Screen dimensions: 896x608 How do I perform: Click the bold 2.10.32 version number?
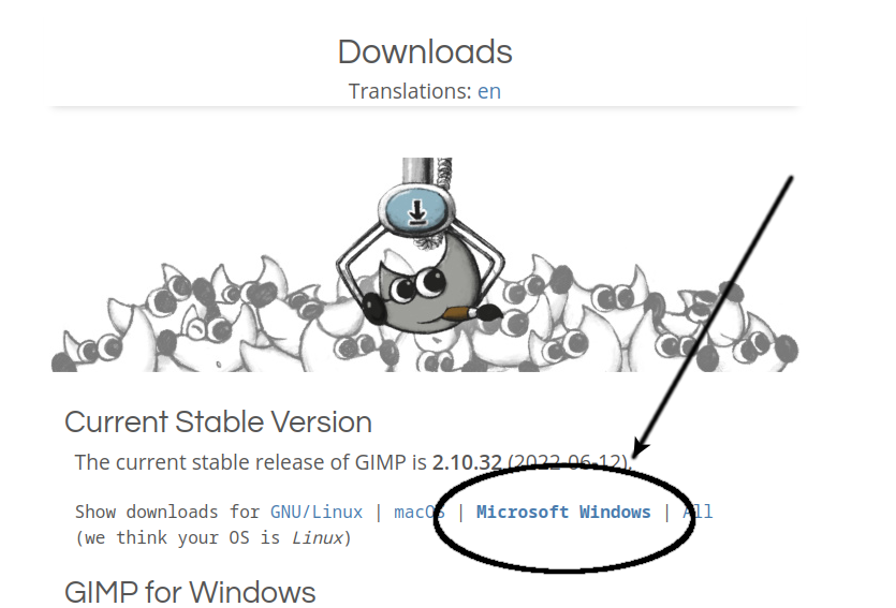(x=467, y=462)
